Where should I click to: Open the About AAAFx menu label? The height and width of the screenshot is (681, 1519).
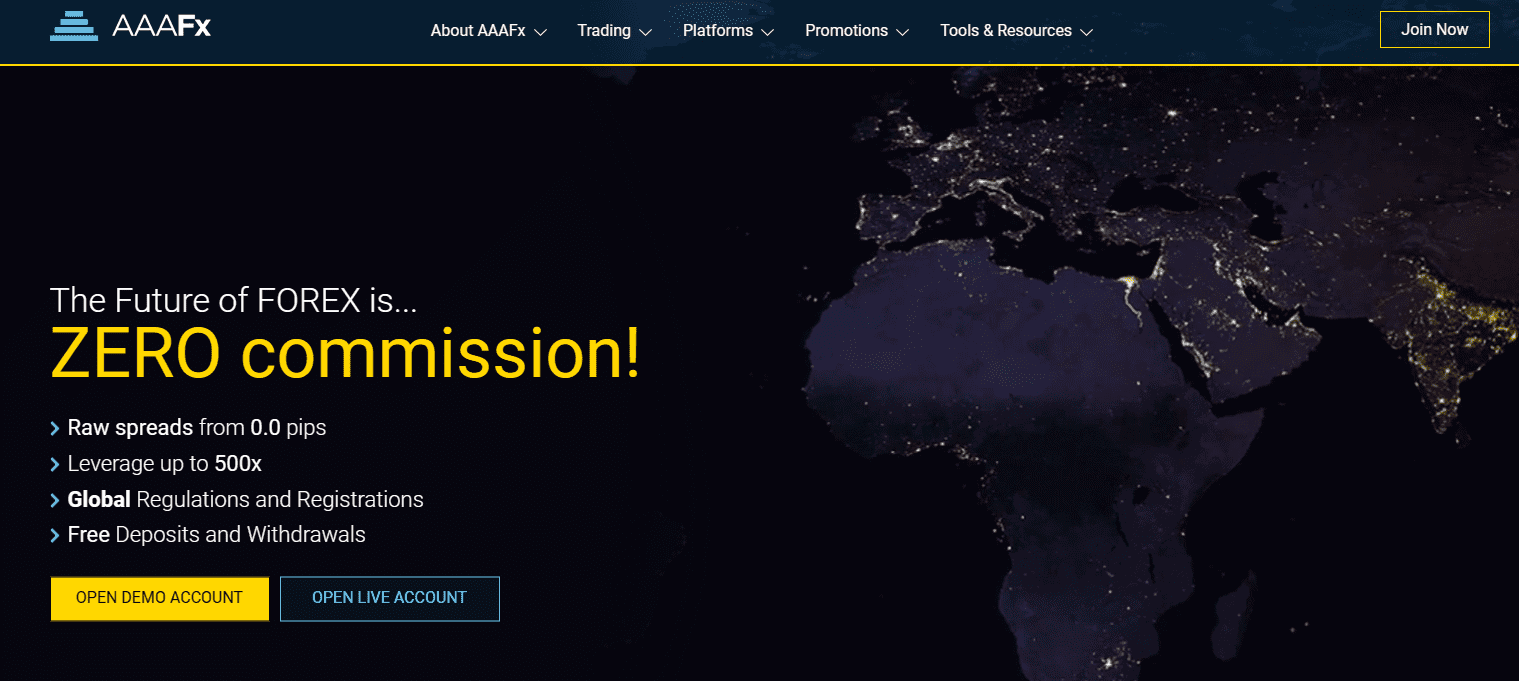coord(478,31)
